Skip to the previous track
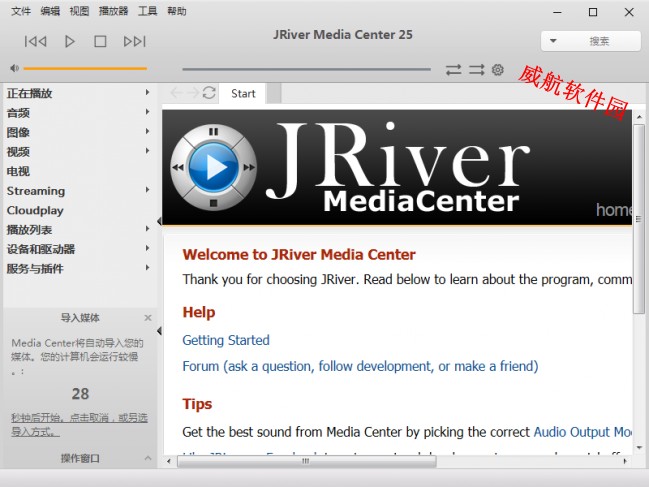The width and height of the screenshot is (649, 487). click(x=36, y=41)
